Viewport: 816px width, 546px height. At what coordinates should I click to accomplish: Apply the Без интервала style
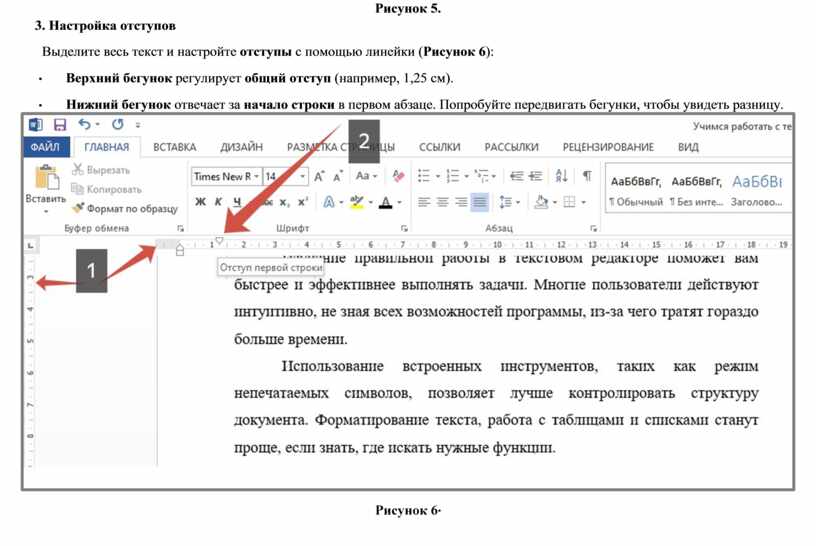[696, 191]
